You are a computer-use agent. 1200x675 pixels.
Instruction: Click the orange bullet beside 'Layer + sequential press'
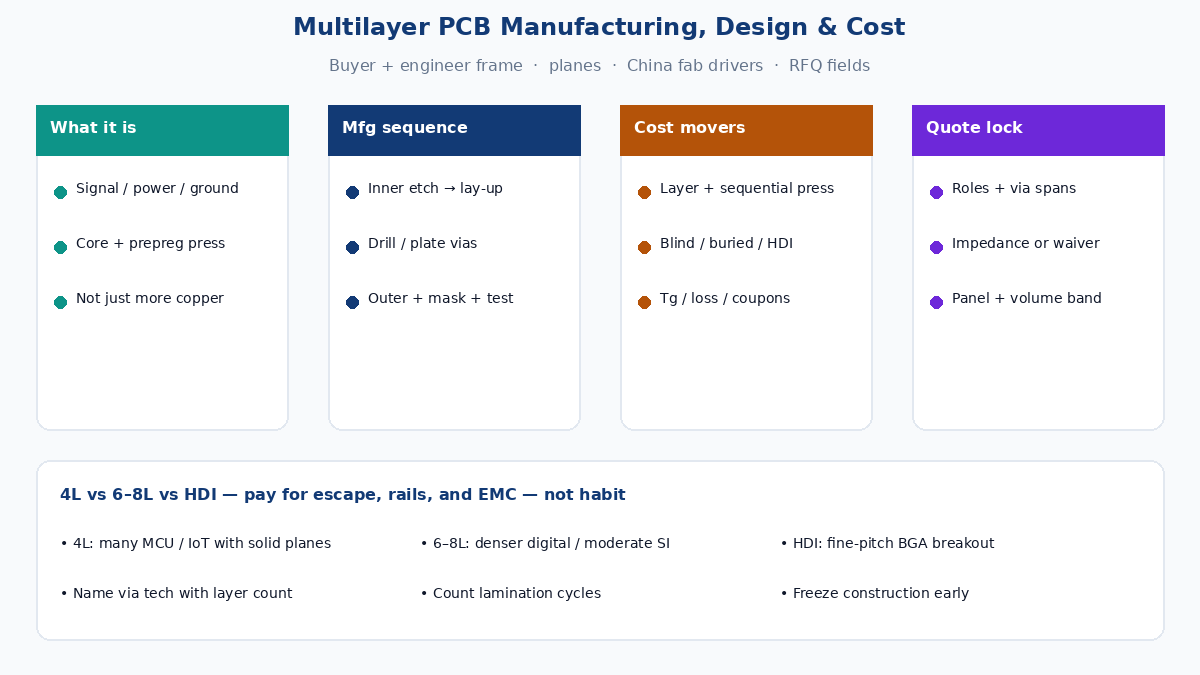(x=644, y=192)
